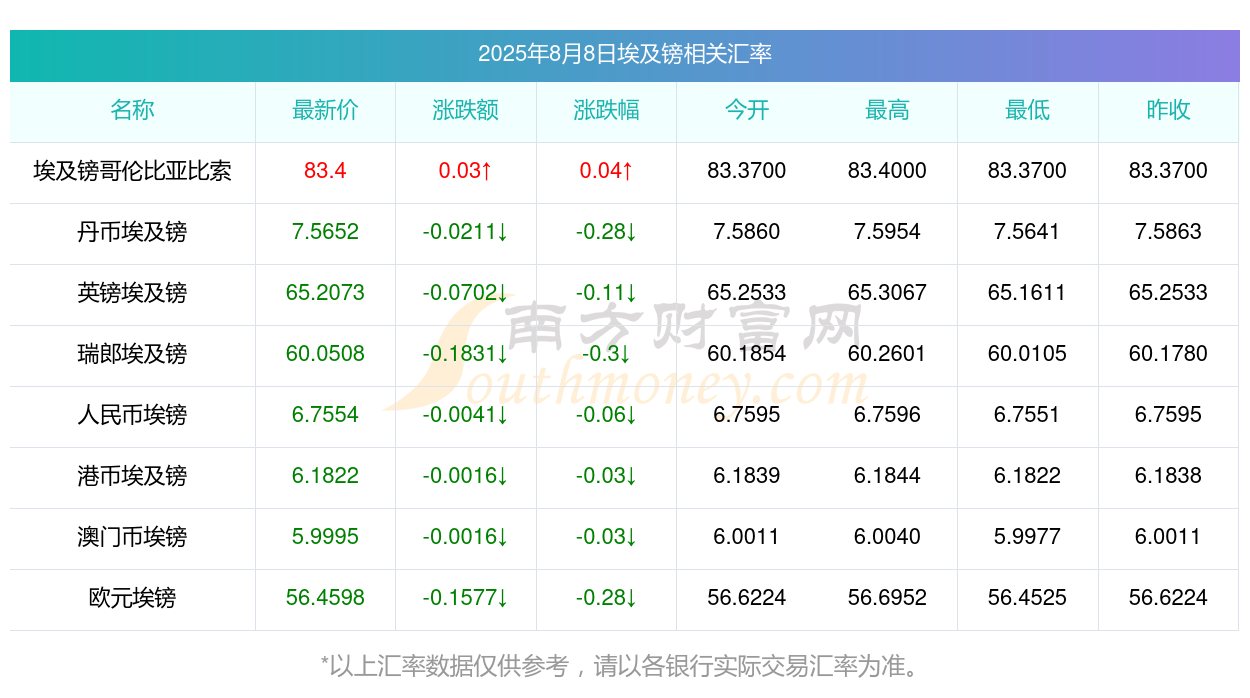Image resolution: width=1250 pixels, height=698 pixels.
Task: Click the change amount -0.1831↓
Action: [466, 354]
